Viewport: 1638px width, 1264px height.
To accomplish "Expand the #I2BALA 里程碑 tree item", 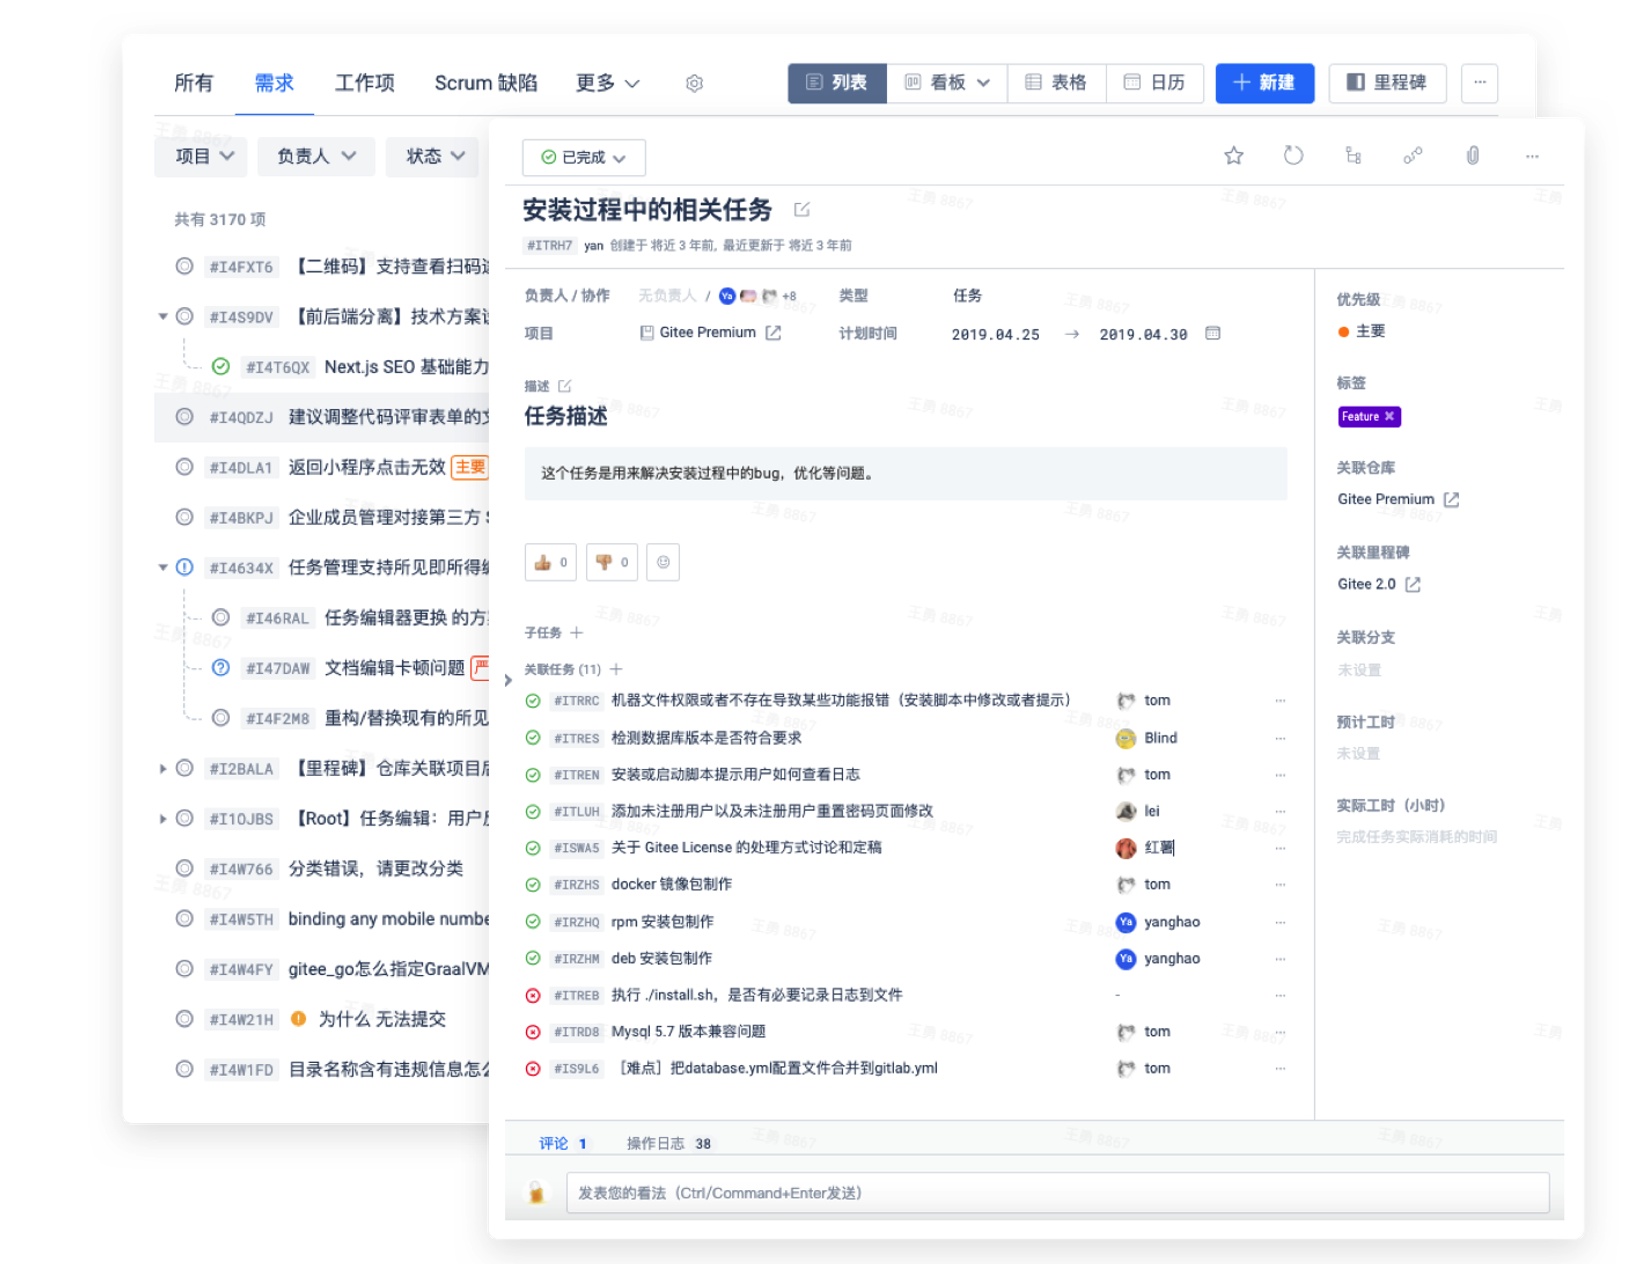I will point(163,769).
